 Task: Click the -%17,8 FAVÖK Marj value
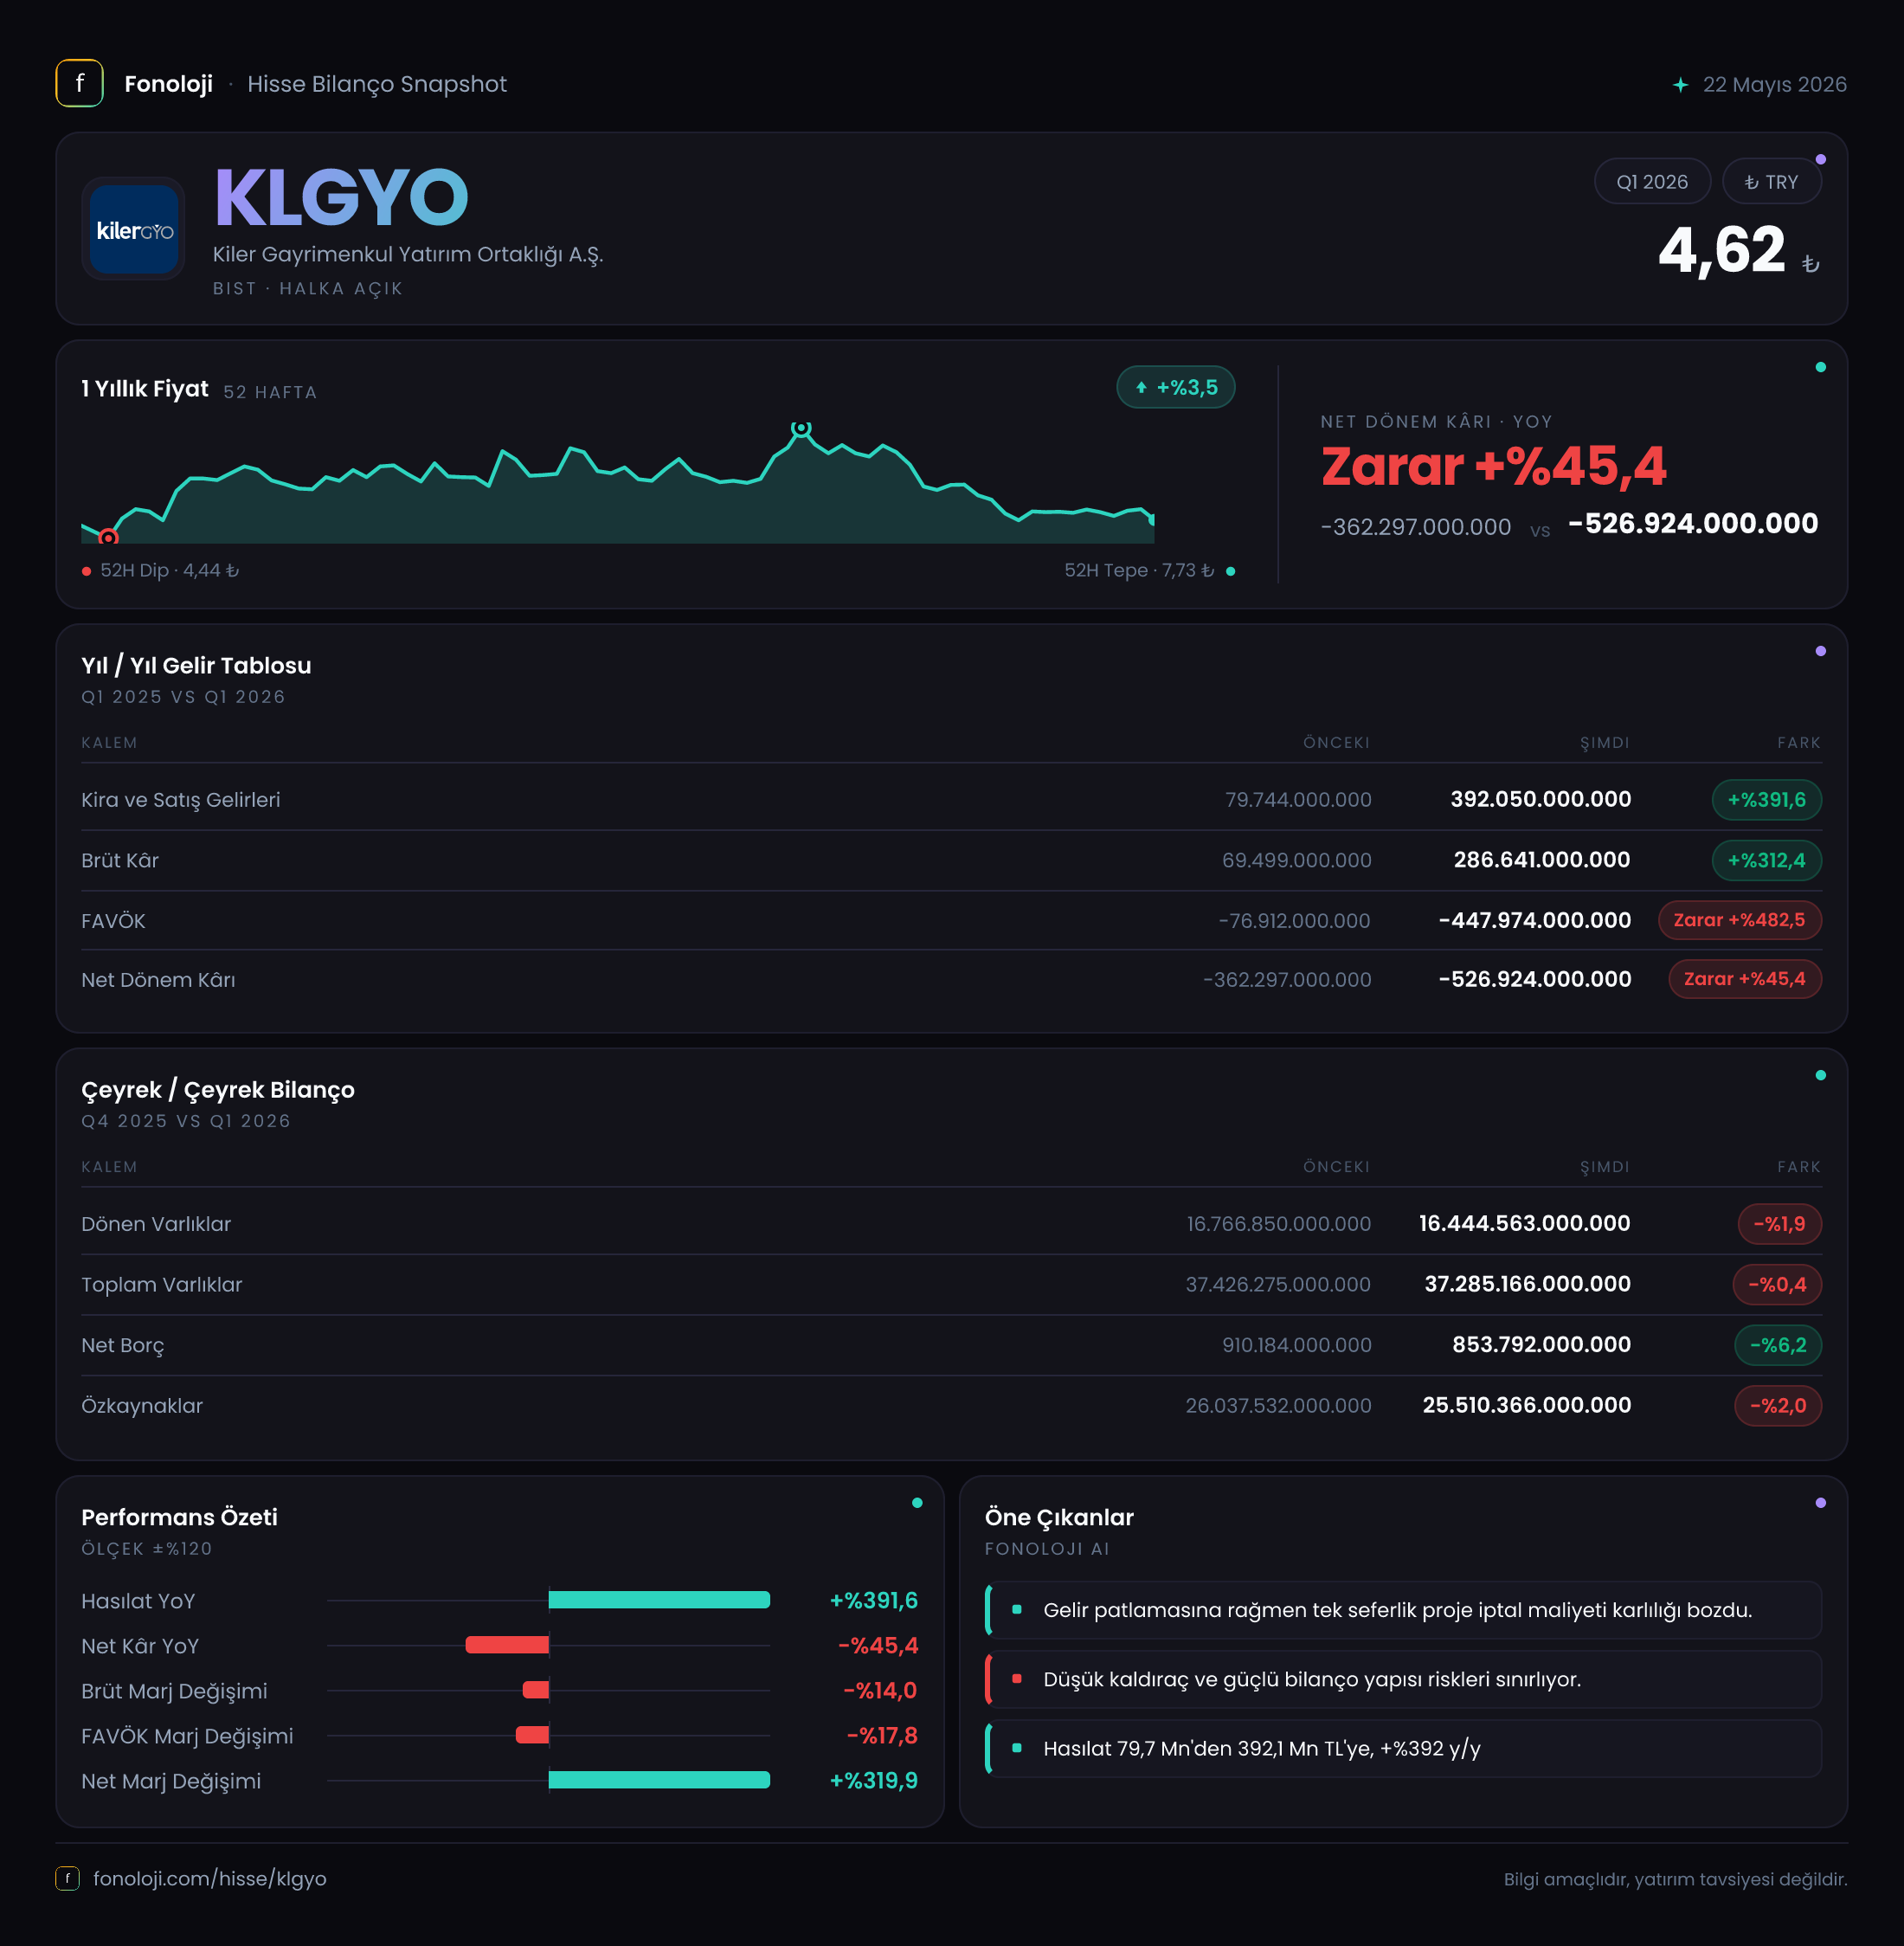click(882, 1735)
